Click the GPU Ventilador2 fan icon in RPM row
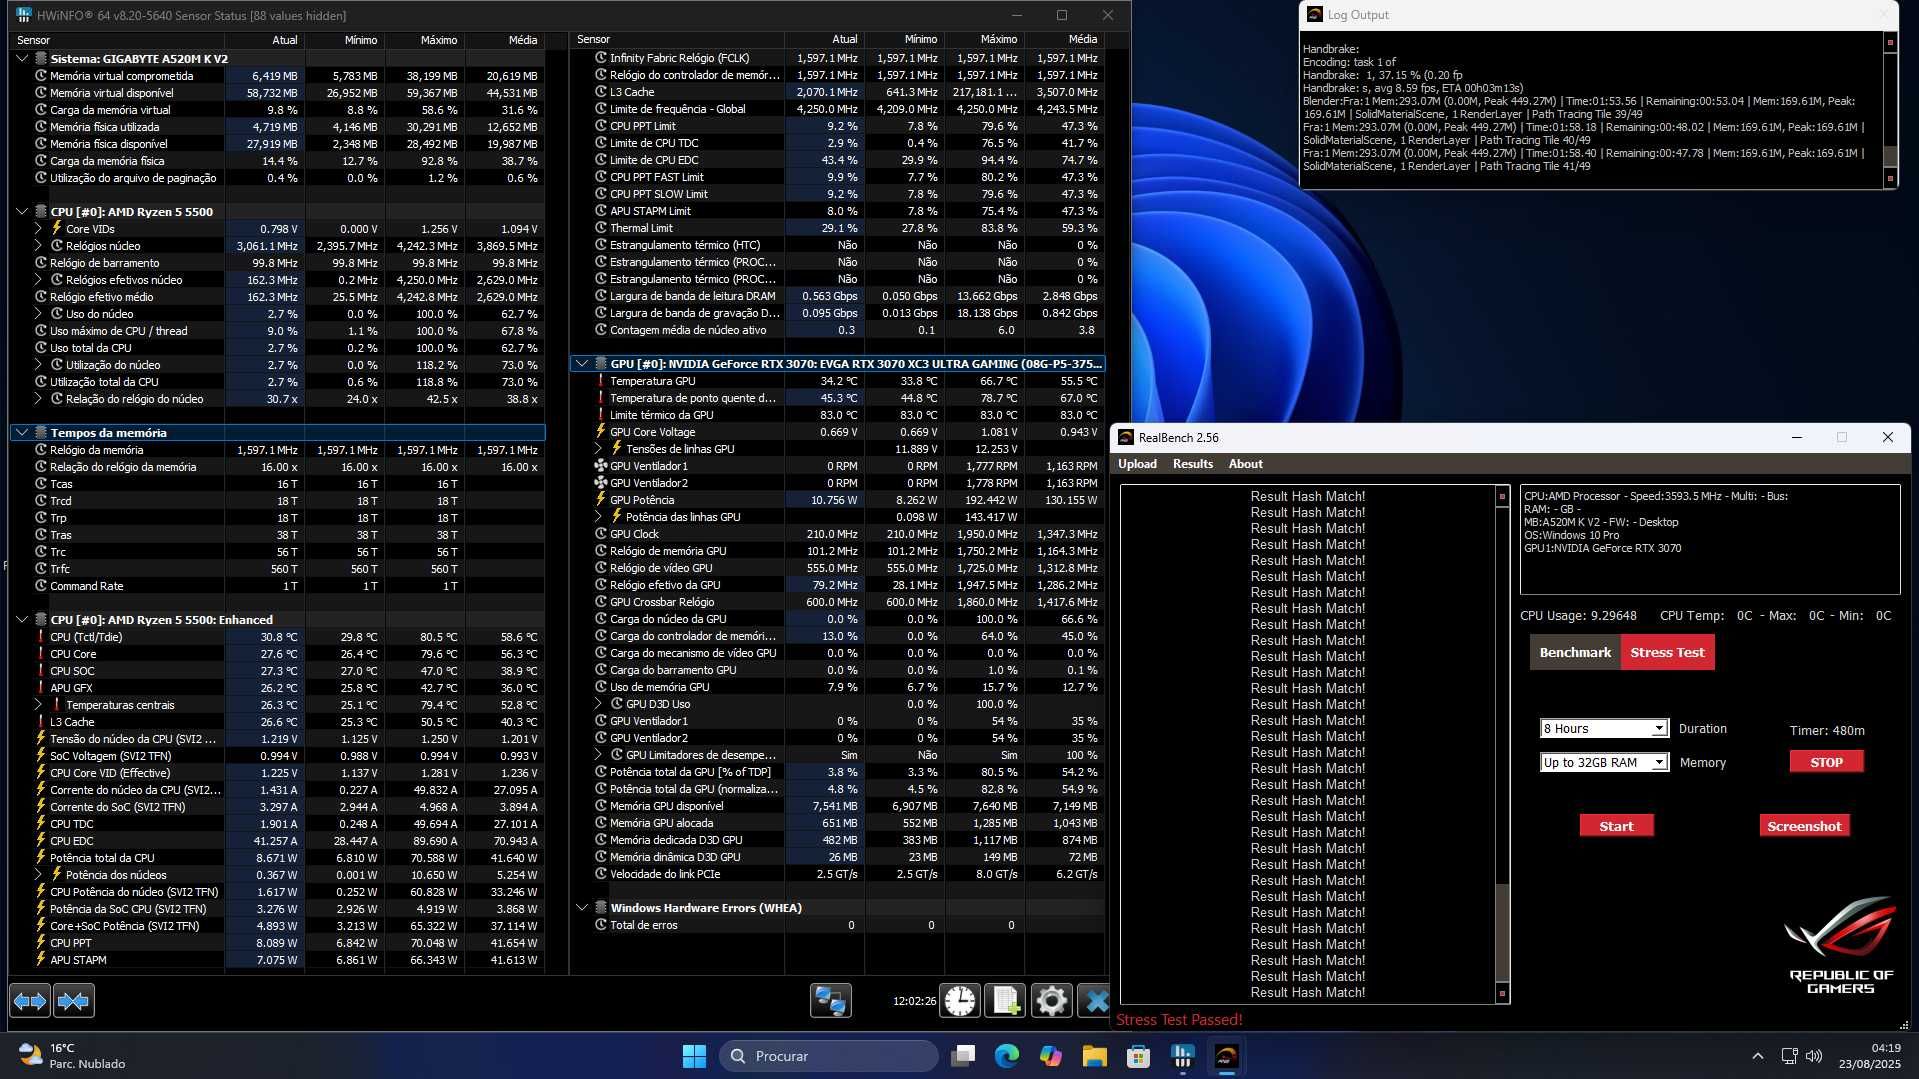The height and width of the screenshot is (1079, 1919). pyautogui.click(x=601, y=483)
